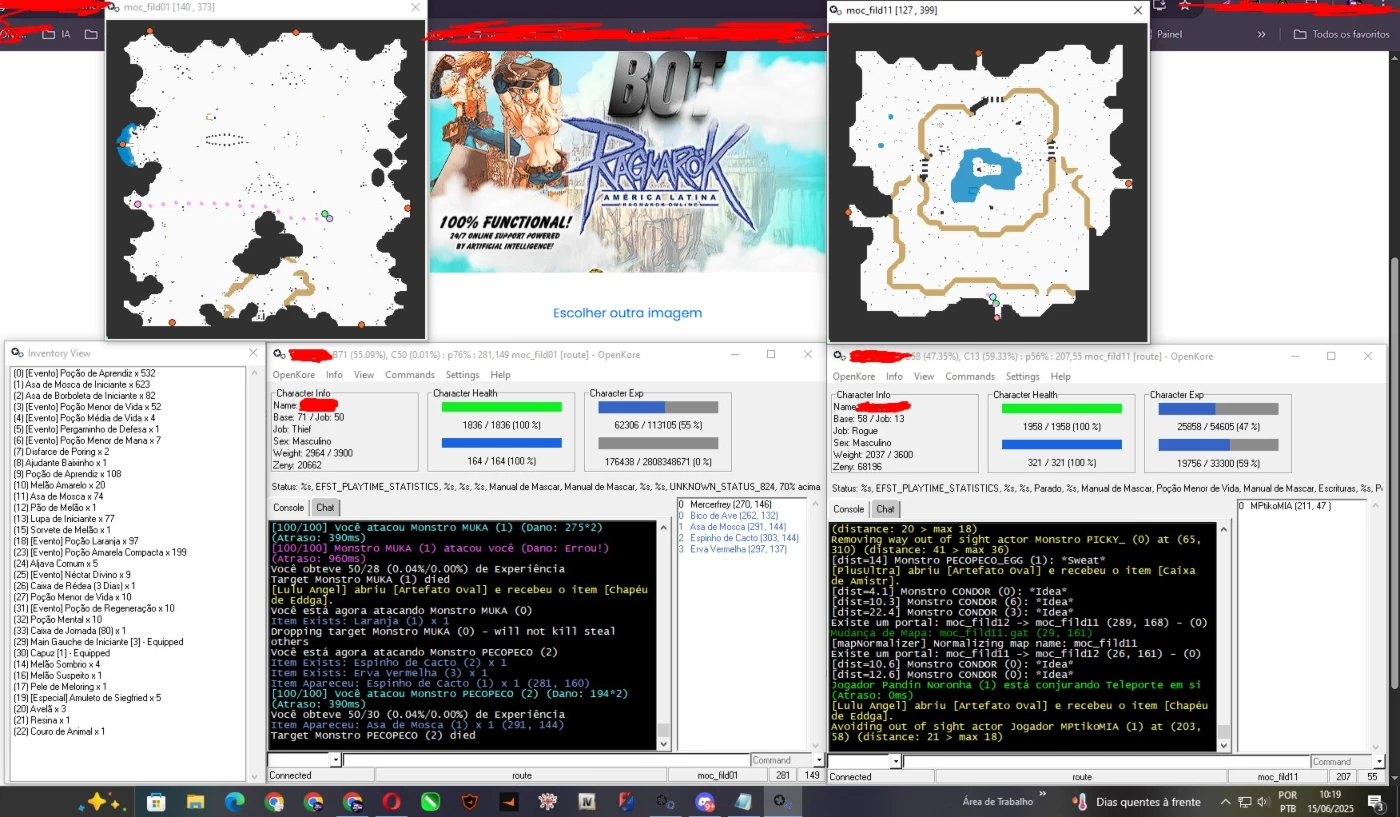Show hidden icons in the system tray
This screenshot has width=1400, height=817.
pos(1226,802)
